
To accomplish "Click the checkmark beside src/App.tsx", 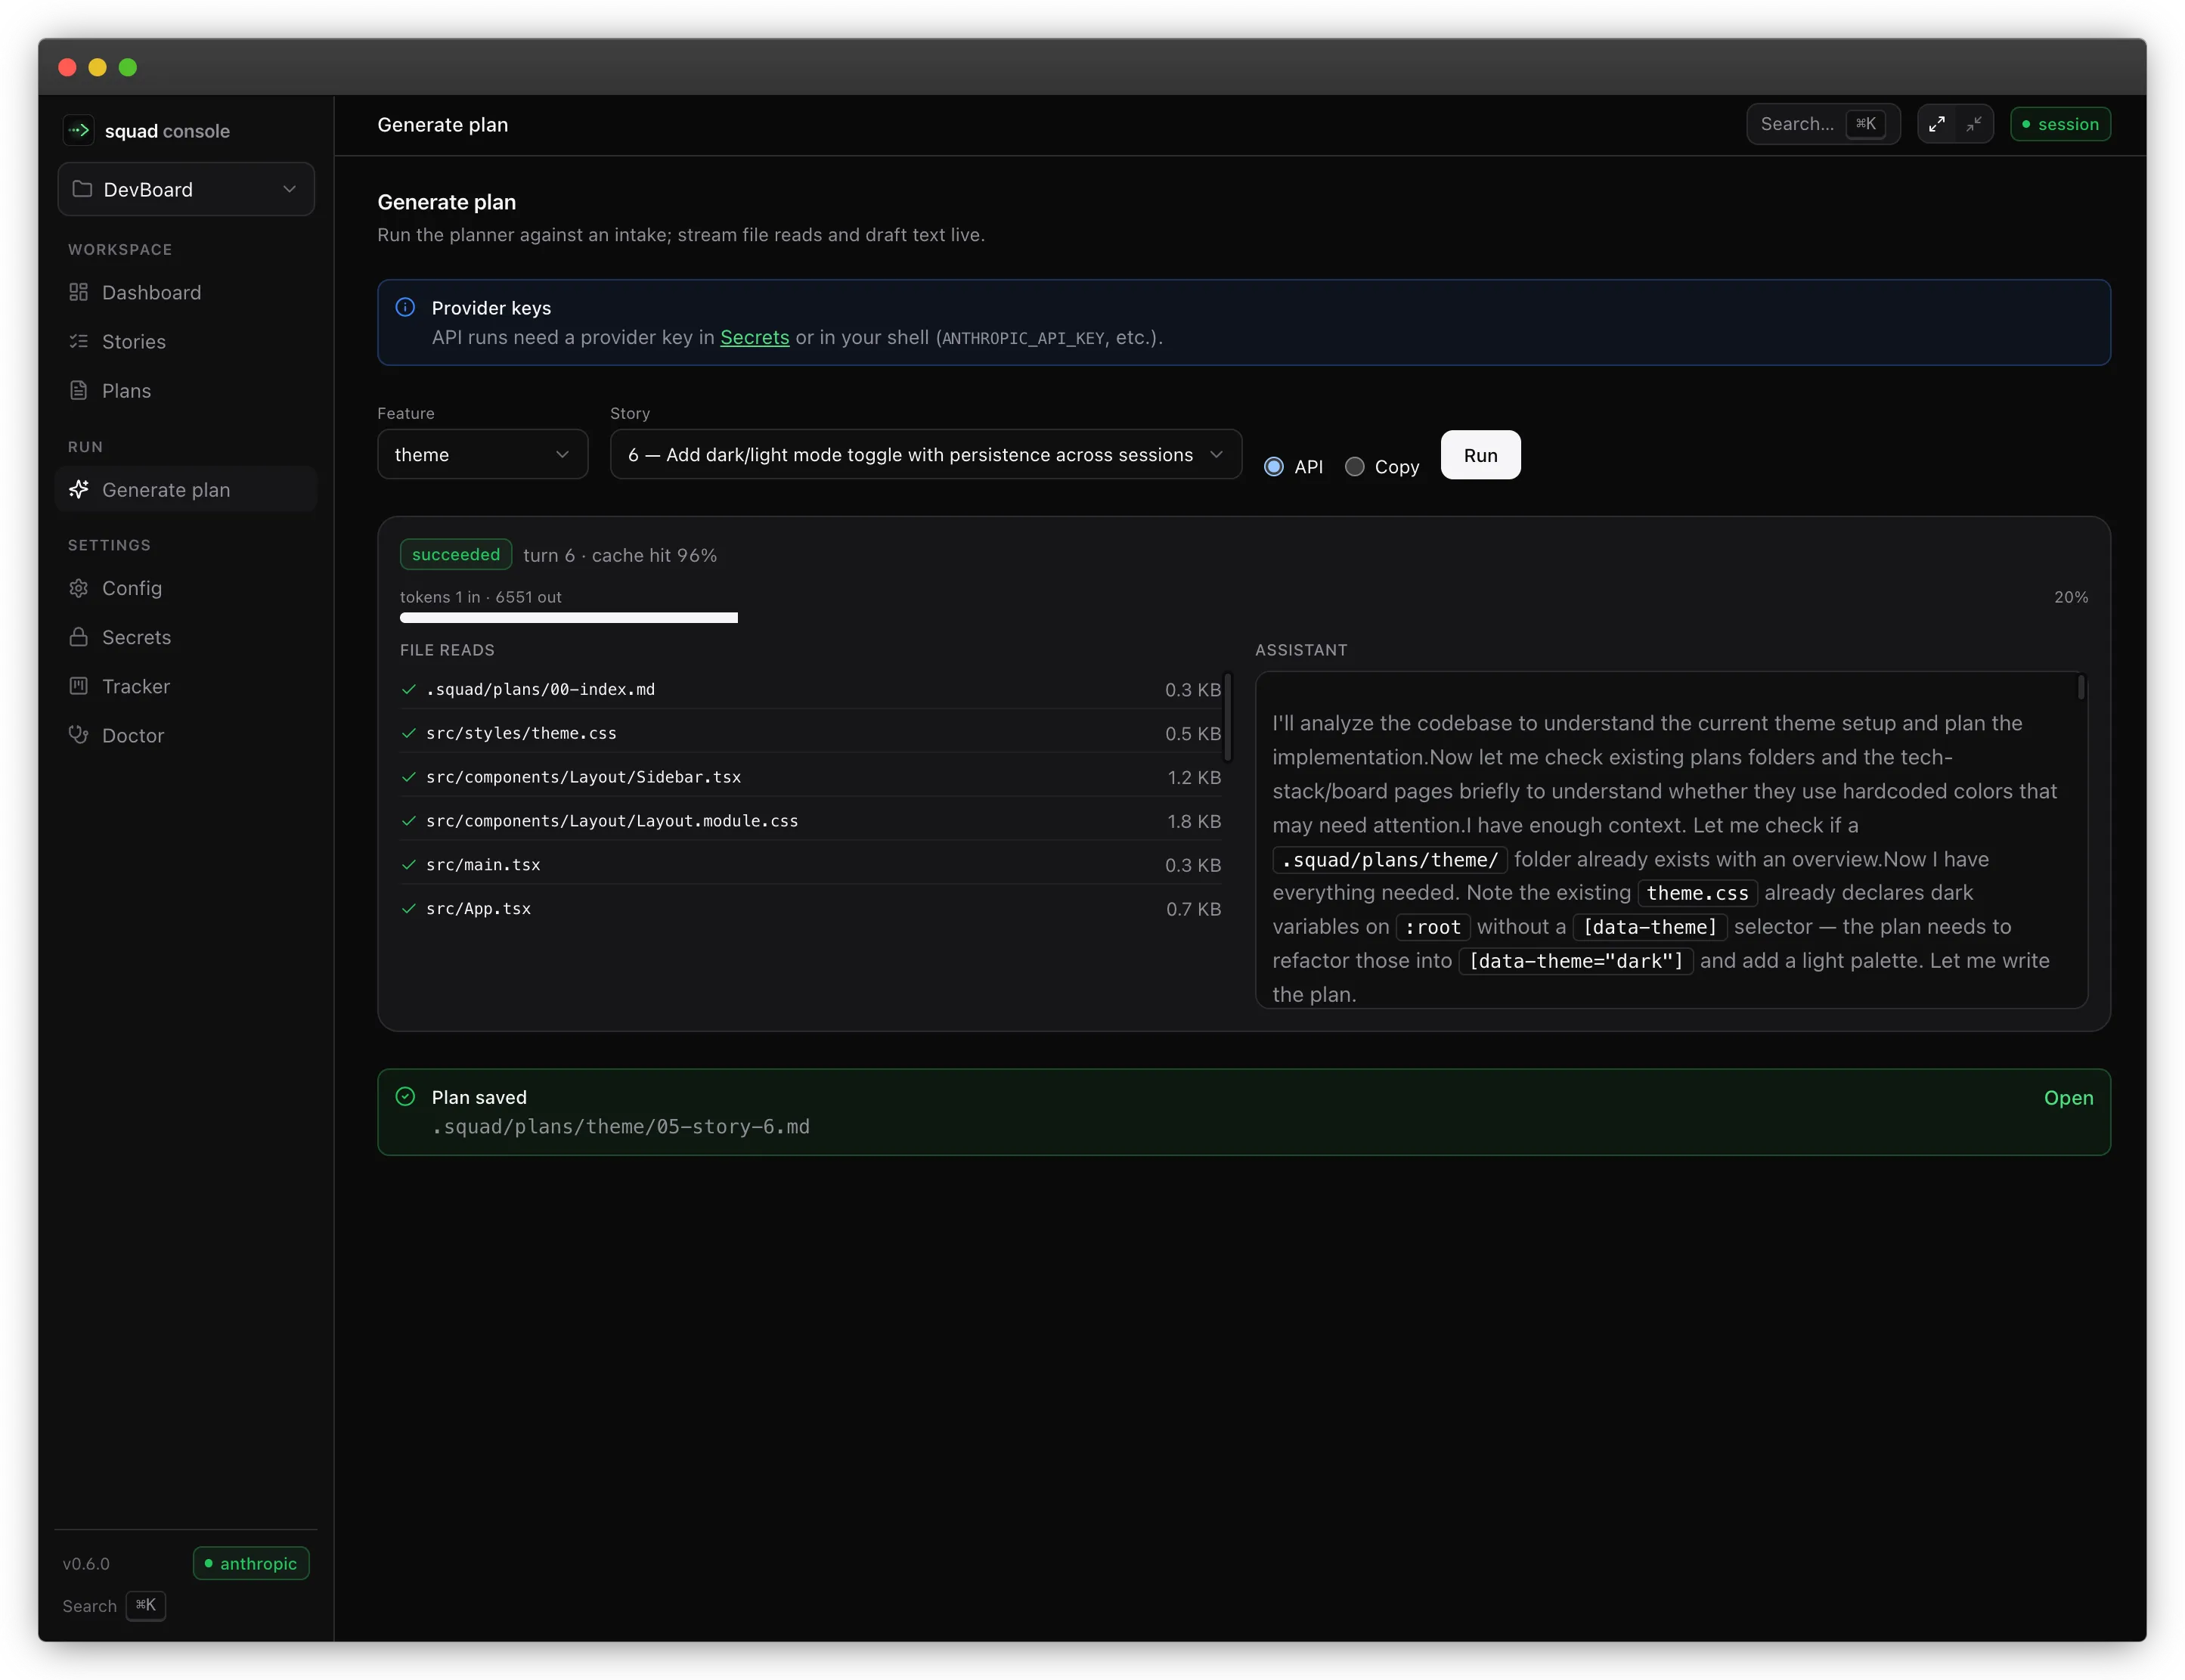I will click(408, 909).
